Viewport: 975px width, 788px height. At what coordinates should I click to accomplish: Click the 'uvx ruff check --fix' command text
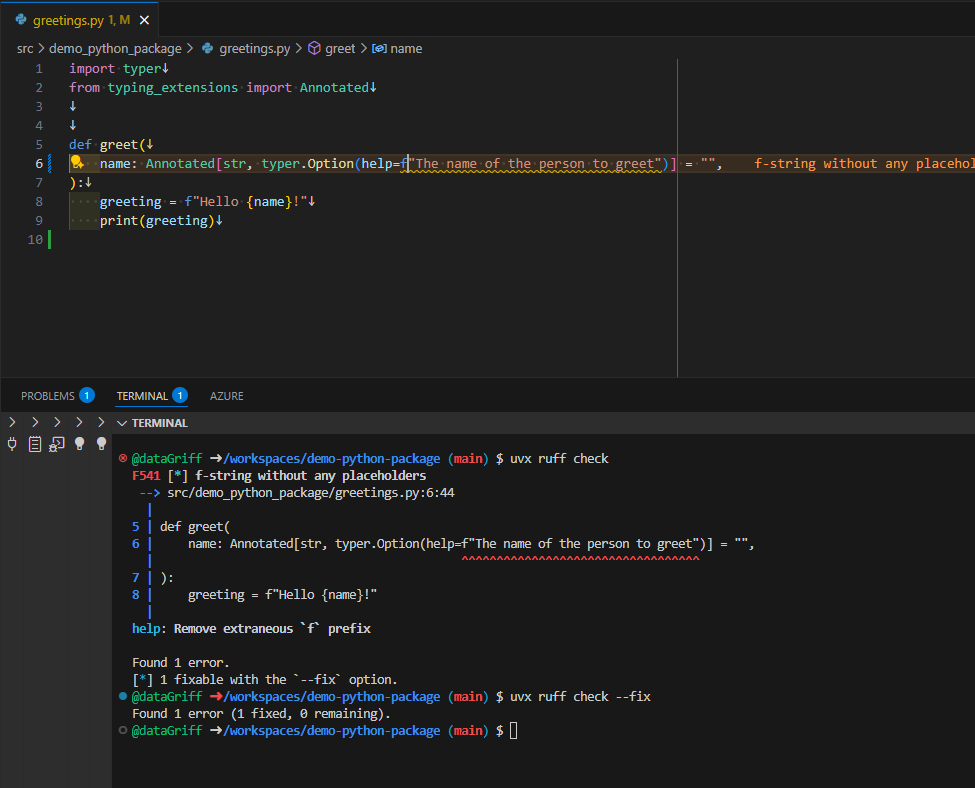click(580, 697)
